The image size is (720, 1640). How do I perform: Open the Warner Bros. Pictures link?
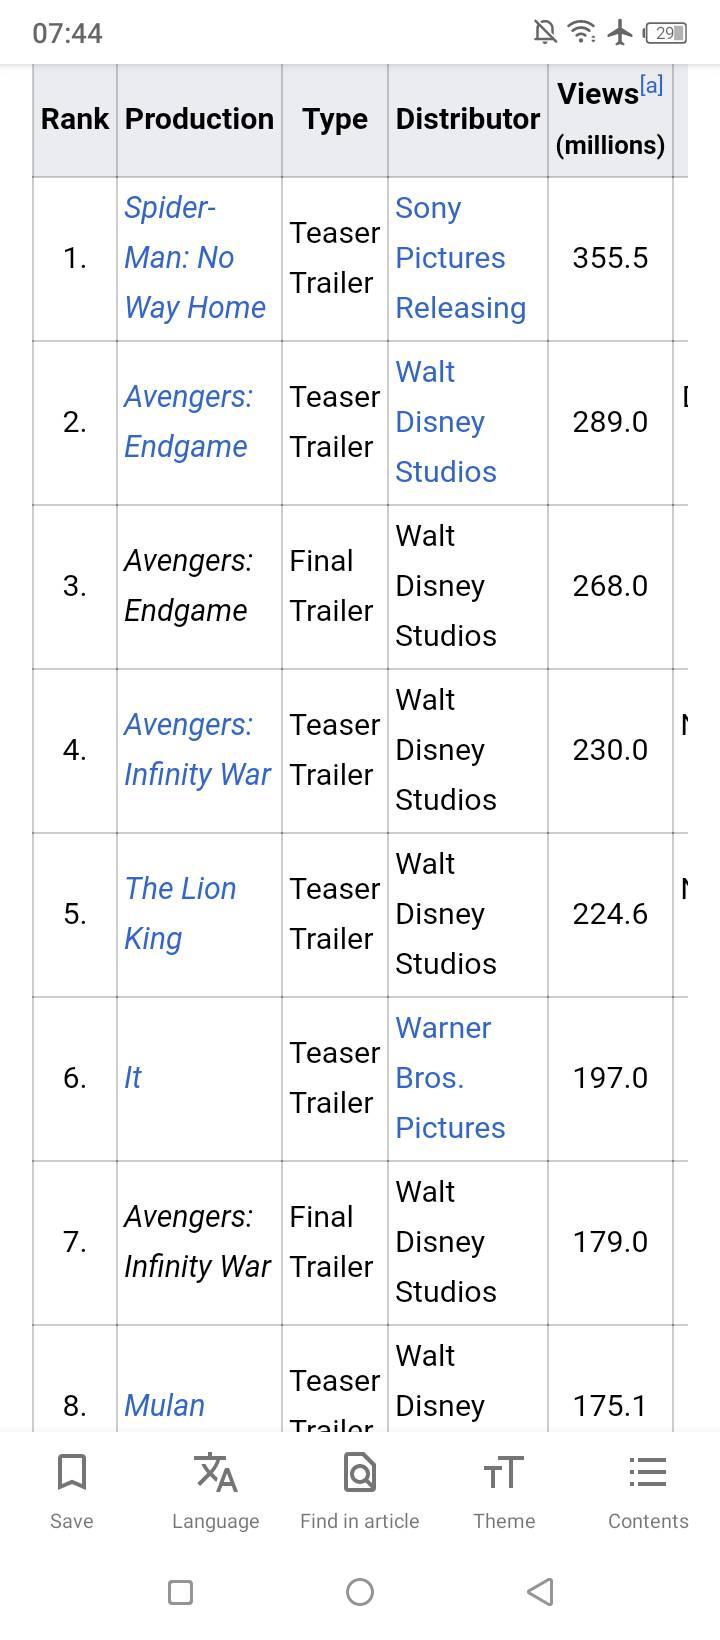tap(450, 1078)
